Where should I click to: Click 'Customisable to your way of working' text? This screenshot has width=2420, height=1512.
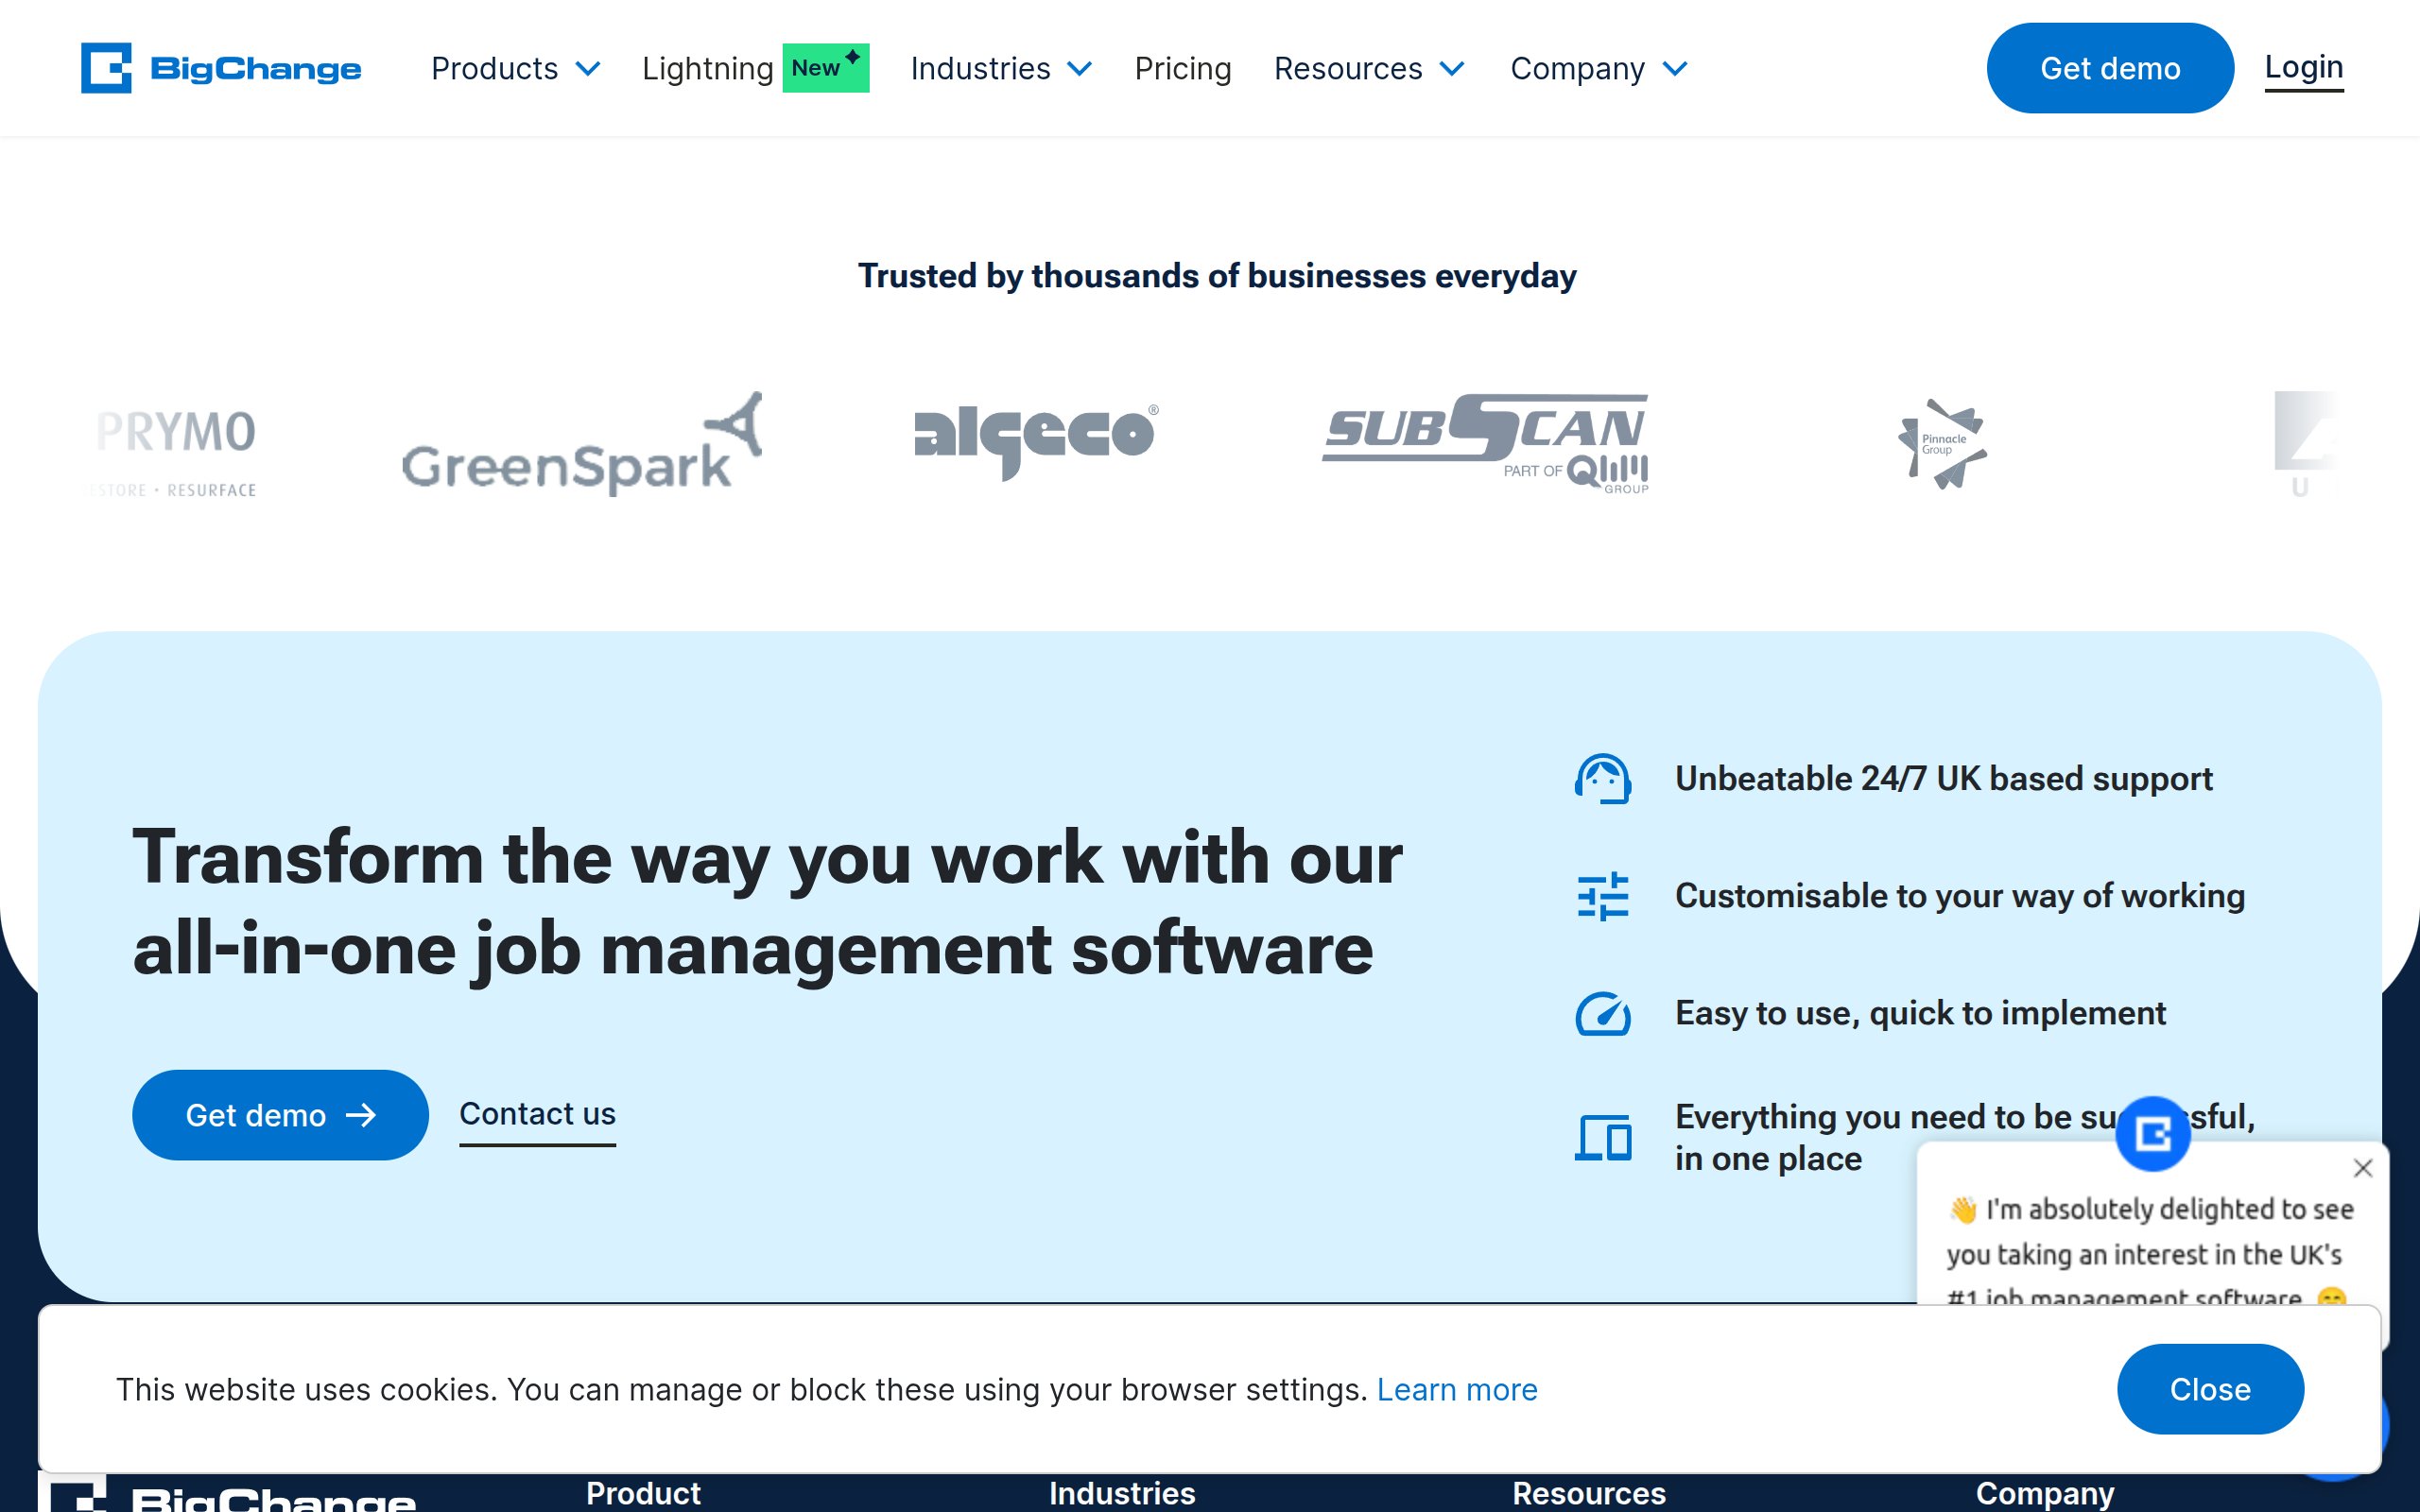[x=1960, y=896]
